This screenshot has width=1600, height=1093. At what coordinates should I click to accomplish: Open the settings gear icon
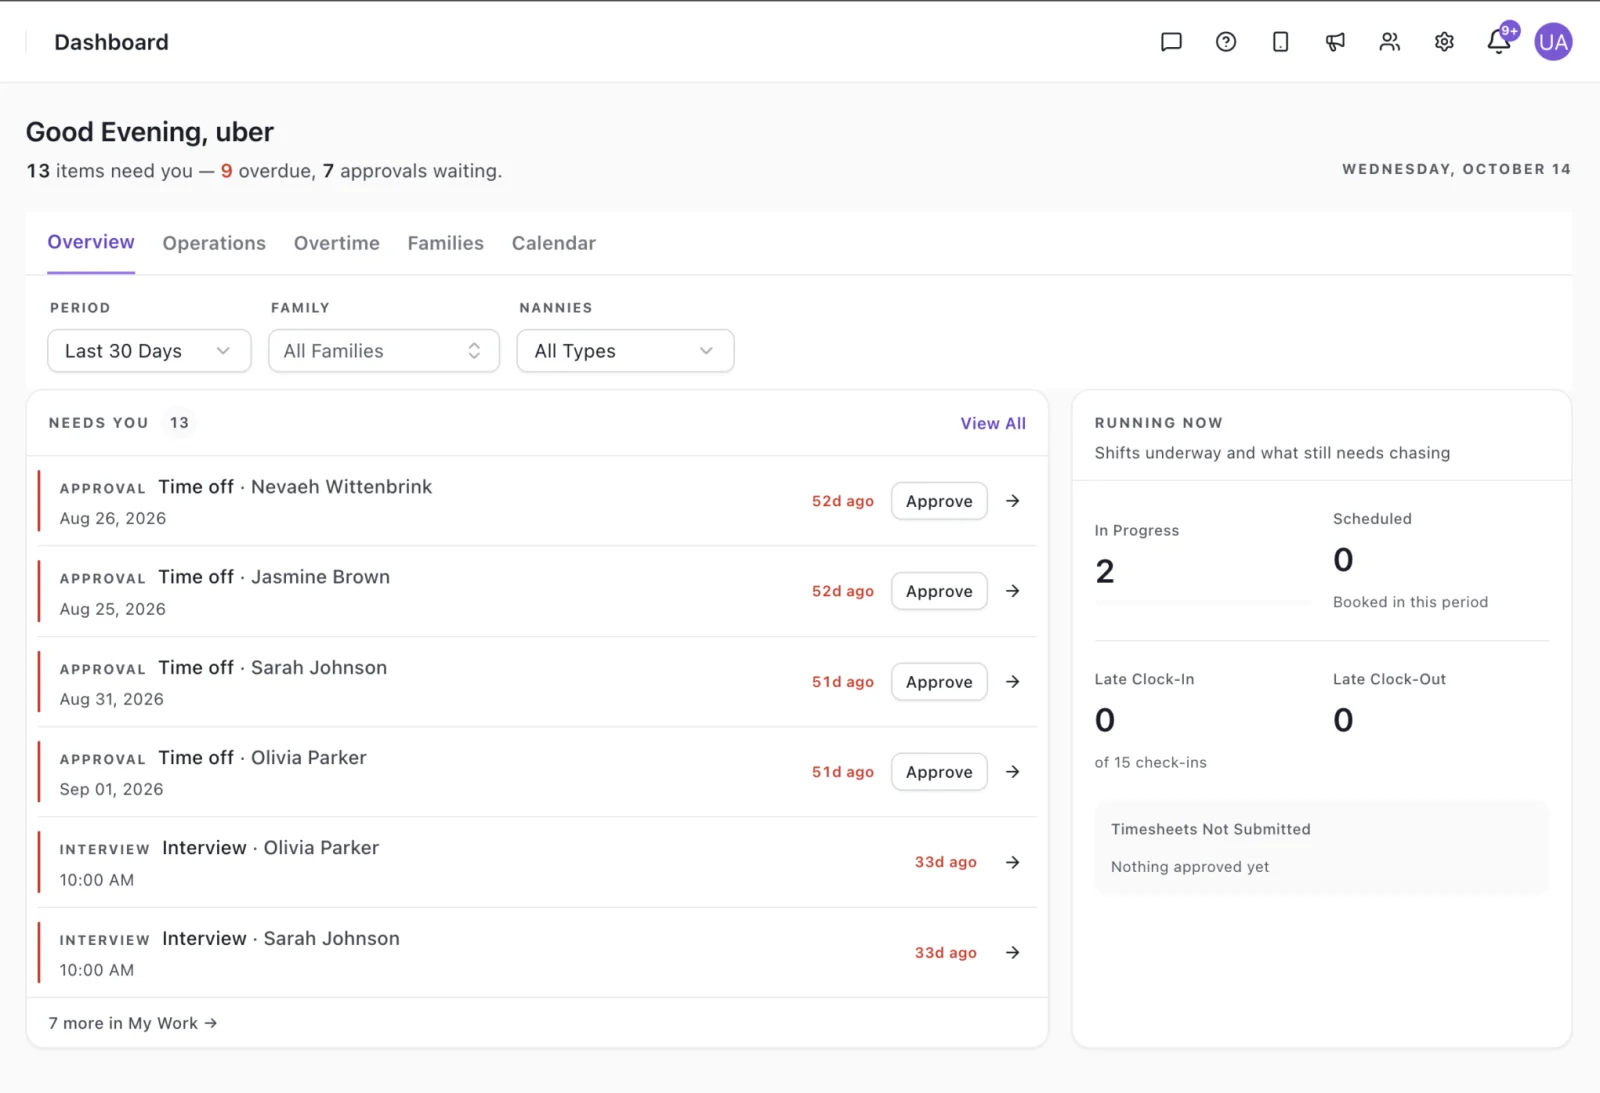pos(1444,42)
